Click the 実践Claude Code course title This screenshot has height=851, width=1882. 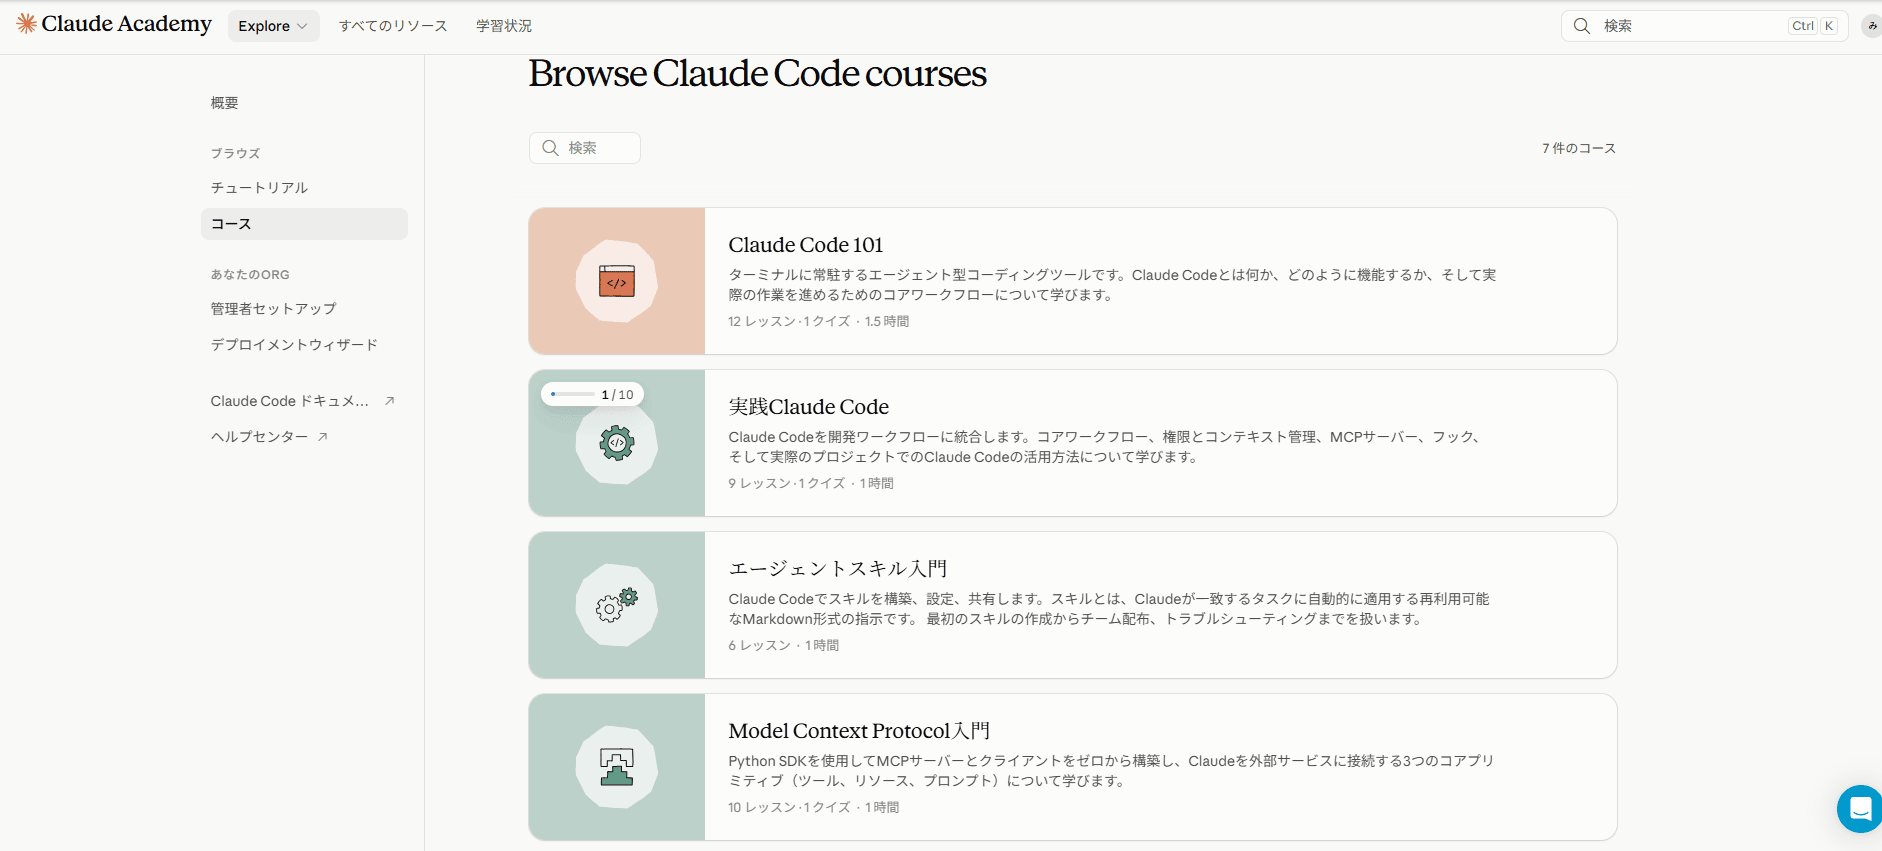(x=808, y=407)
